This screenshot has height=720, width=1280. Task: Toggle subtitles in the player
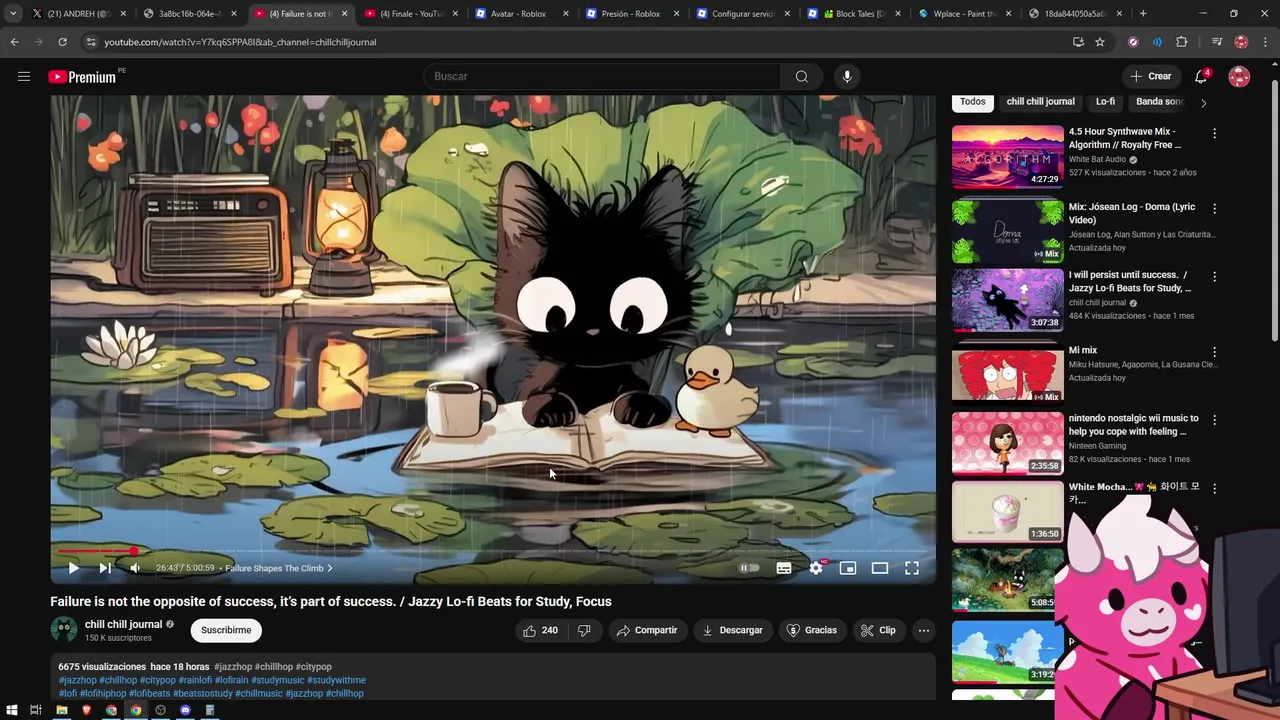pos(784,568)
